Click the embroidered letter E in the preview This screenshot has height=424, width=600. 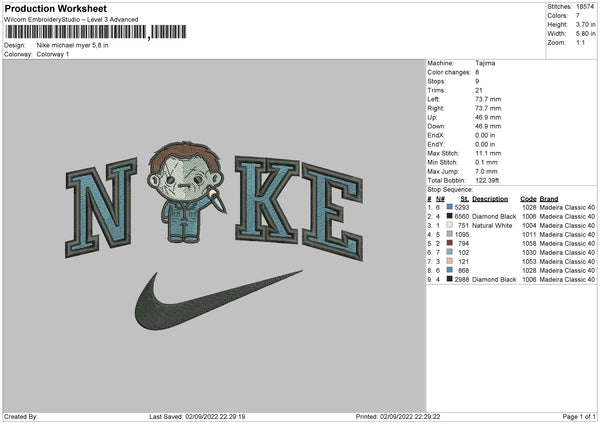point(332,212)
